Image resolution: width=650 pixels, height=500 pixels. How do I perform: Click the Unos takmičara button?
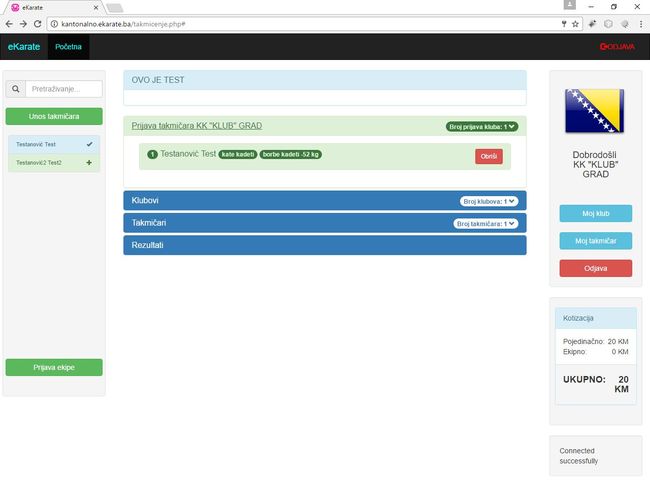(54, 116)
